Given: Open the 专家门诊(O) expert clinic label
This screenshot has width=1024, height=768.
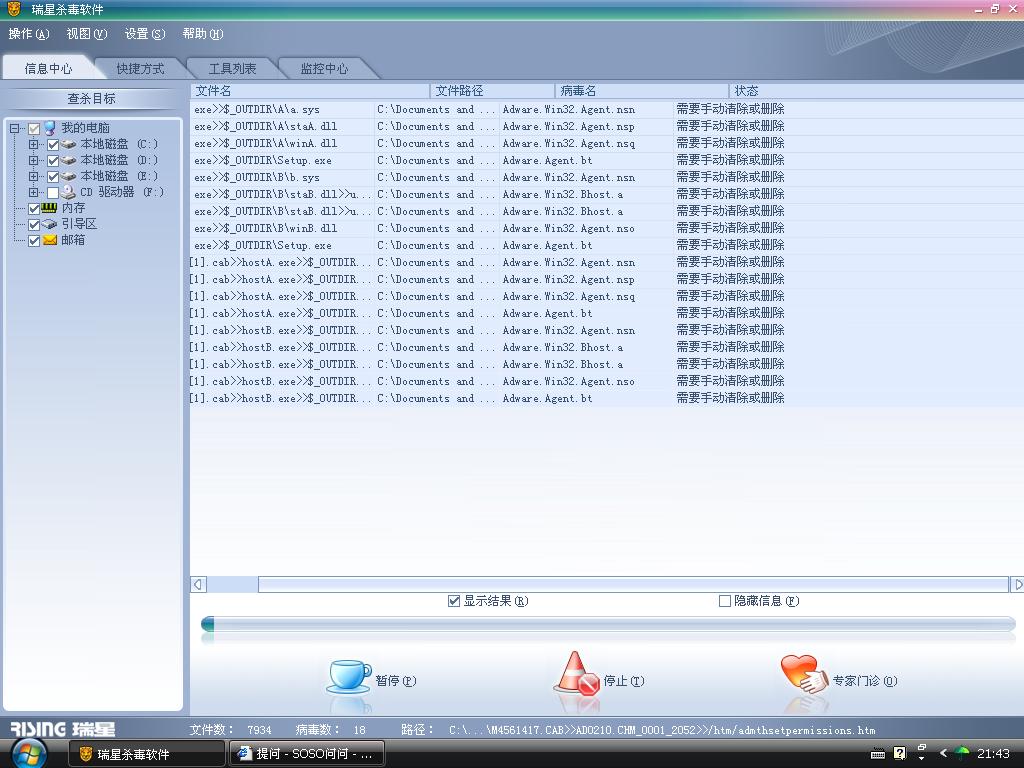Looking at the screenshot, I should 865,680.
